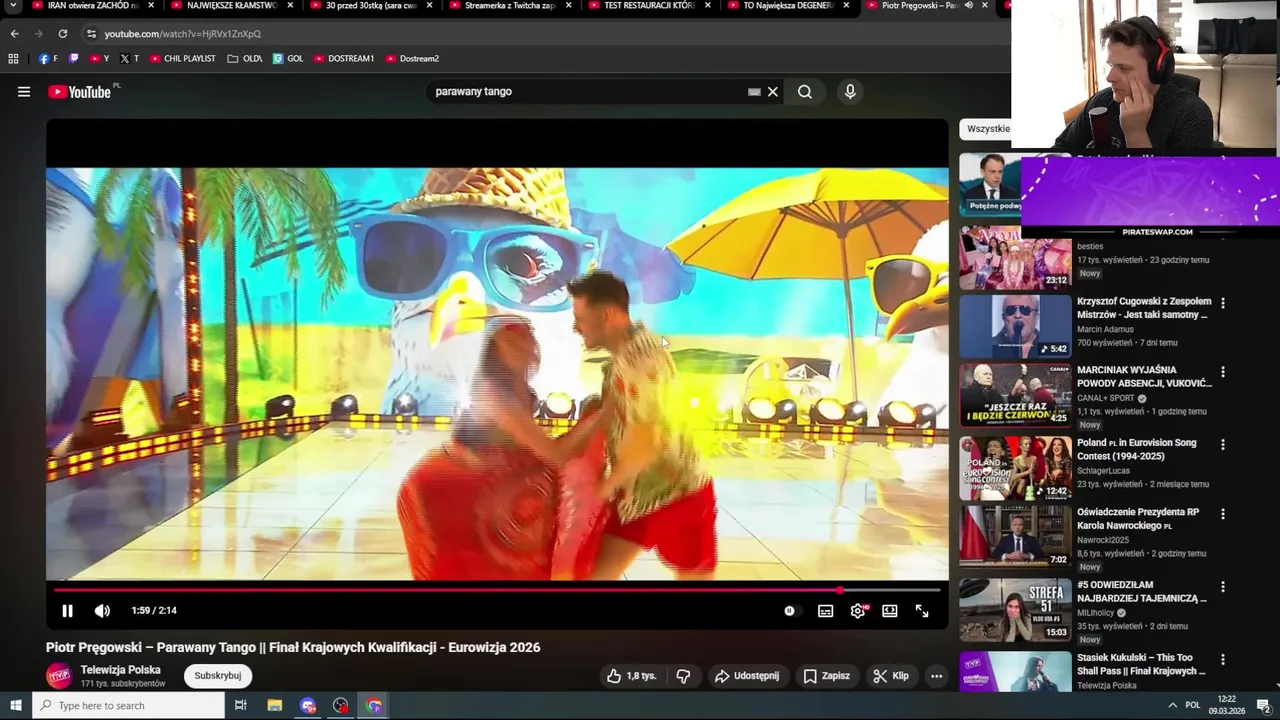Open menu for Oświadczenie Prezydenta RP video
Image resolution: width=1280 pixels, height=720 pixels.
[x=1222, y=514]
